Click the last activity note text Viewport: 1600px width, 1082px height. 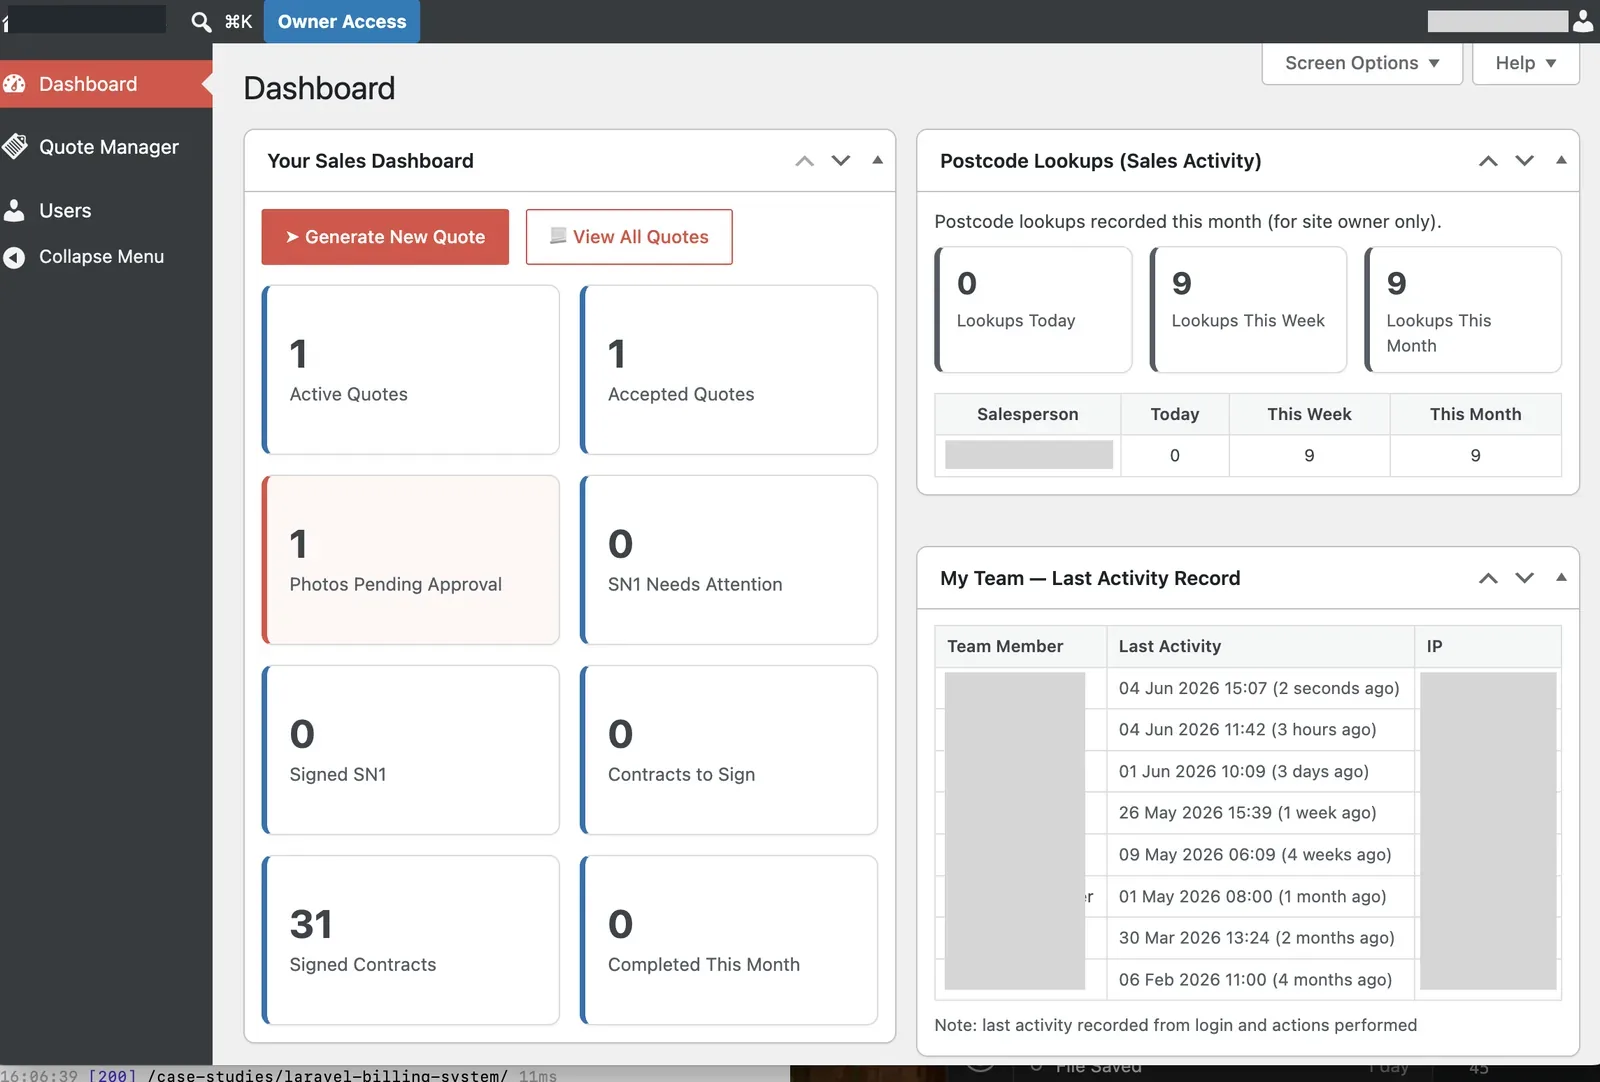[1176, 1025]
